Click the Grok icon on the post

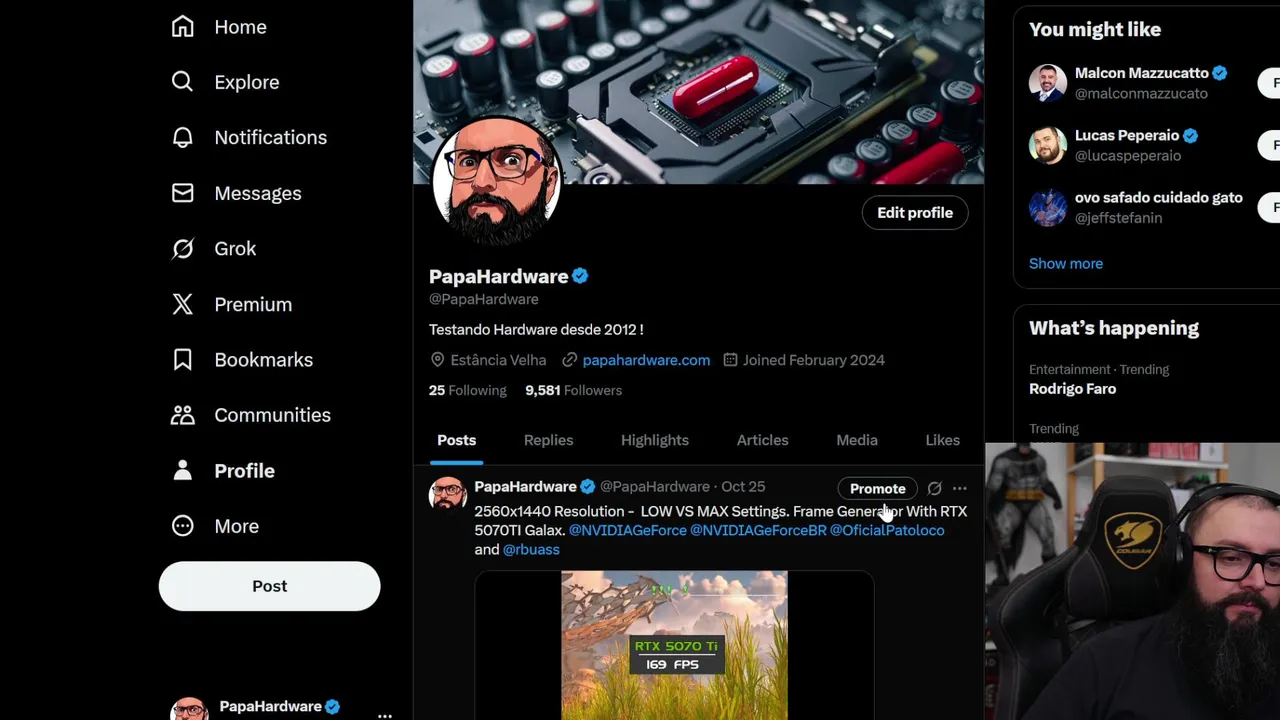click(934, 489)
